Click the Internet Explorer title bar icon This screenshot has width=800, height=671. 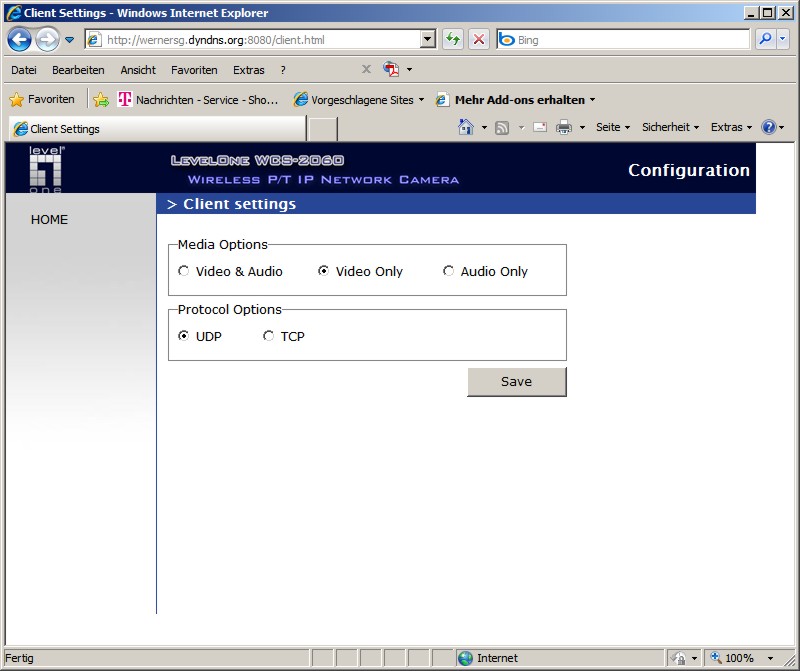click(x=14, y=13)
